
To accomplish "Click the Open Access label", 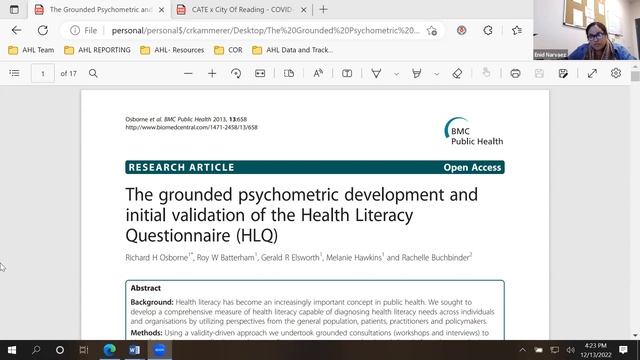I will point(472,167).
